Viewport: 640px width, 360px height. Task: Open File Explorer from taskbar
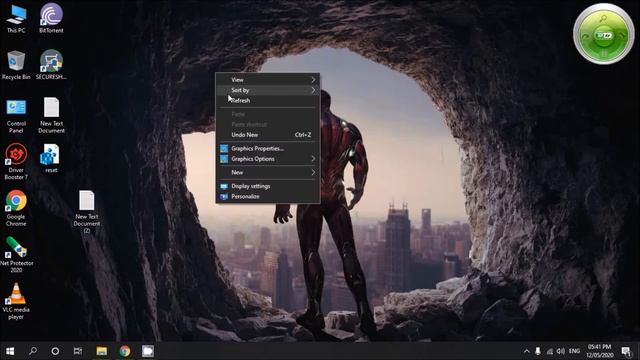pyautogui.click(x=102, y=351)
